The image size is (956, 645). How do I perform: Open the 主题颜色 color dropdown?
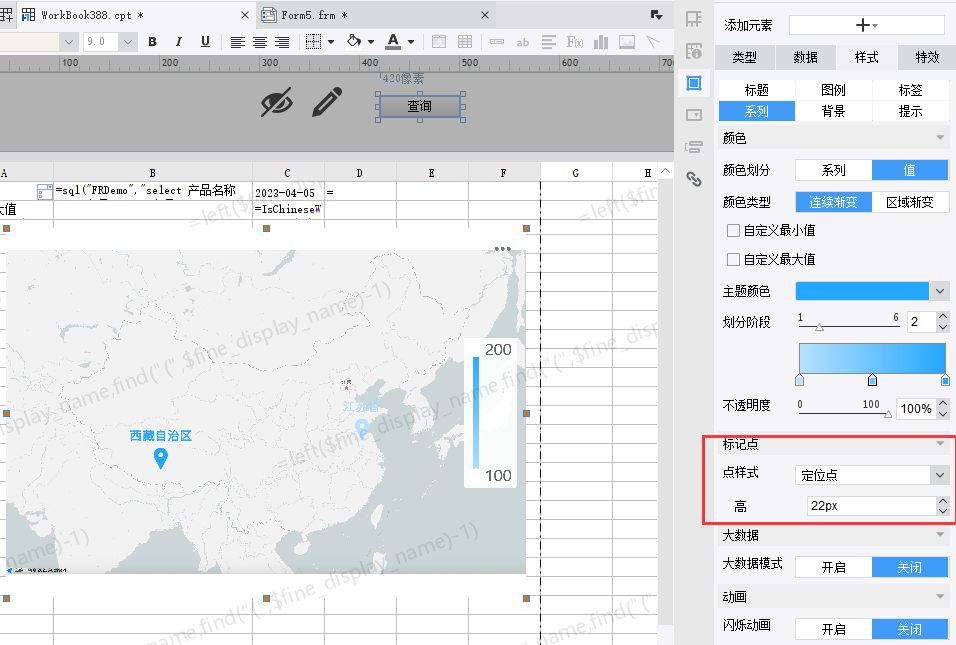click(940, 291)
